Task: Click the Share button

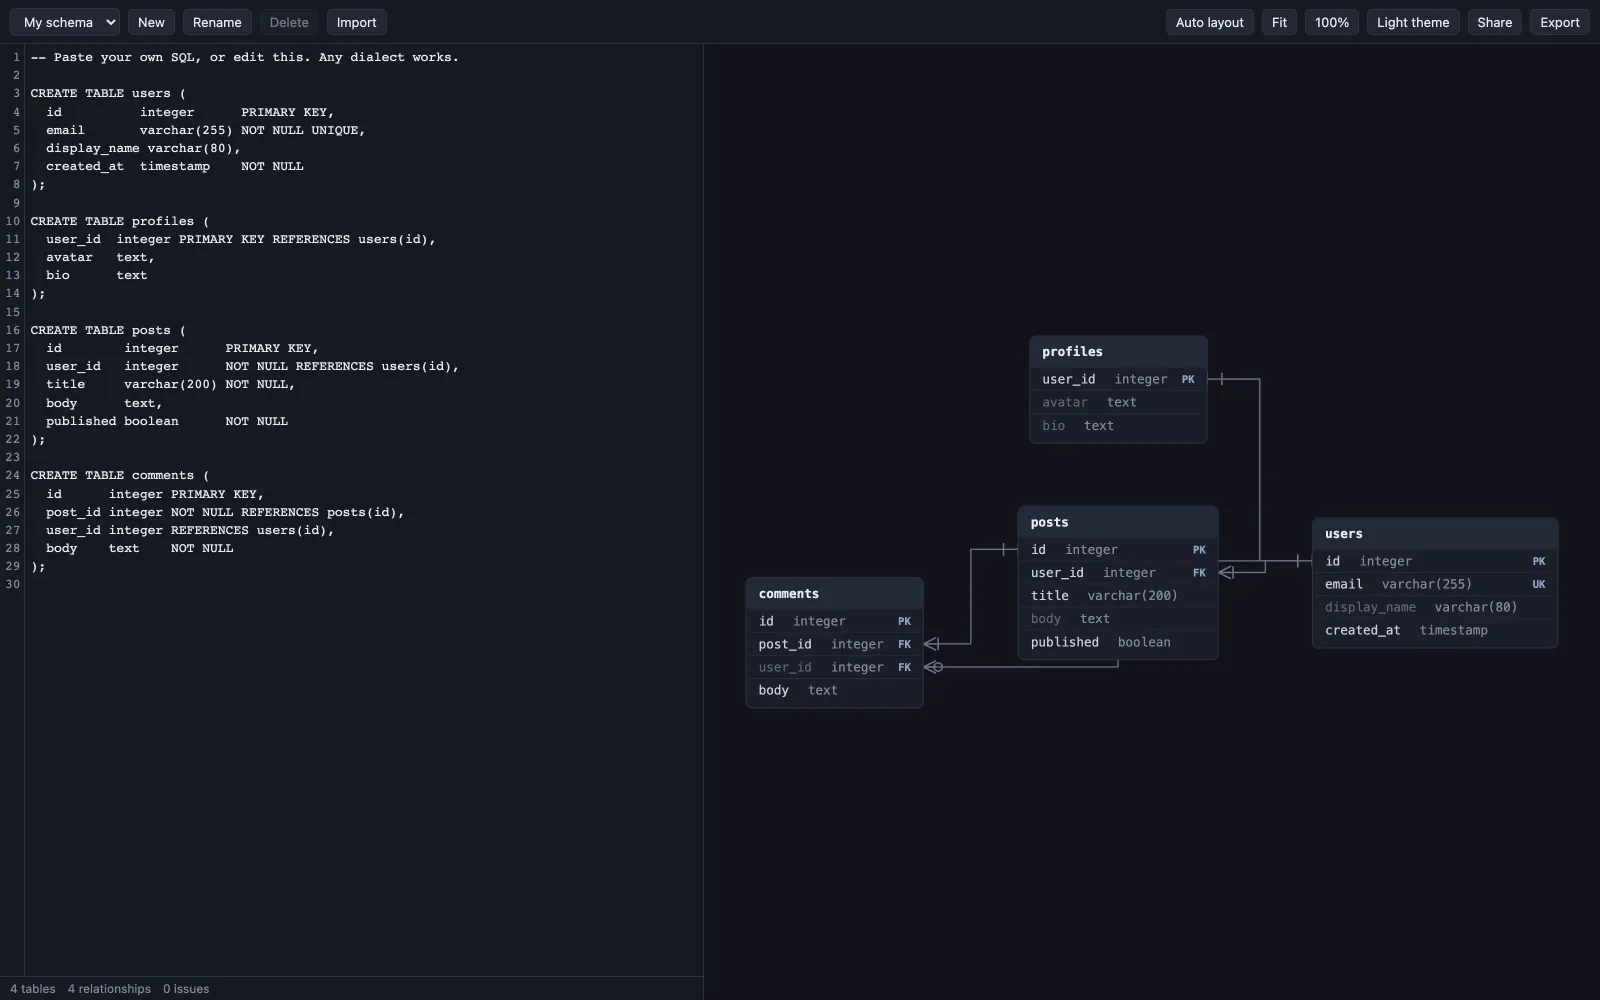Action: click(1495, 22)
